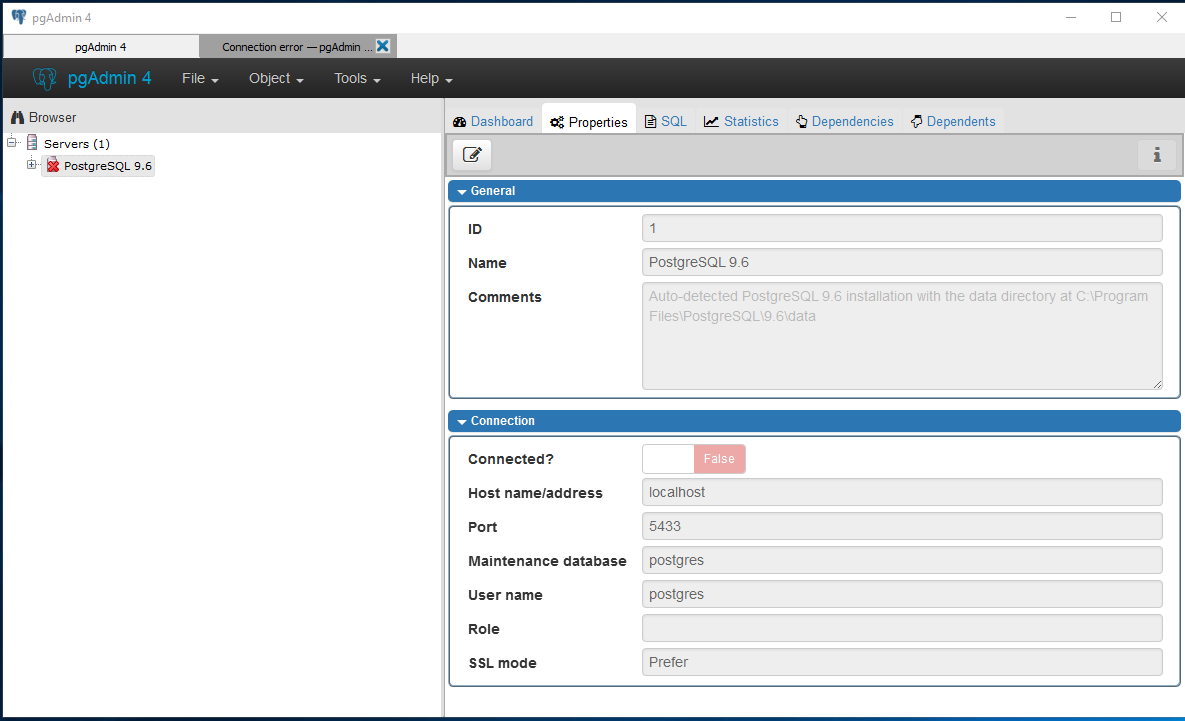Image resolution: width=1185 pixels, height=721 pixels.
Task: Open the File menu
Action: click(x=200, y=78)
